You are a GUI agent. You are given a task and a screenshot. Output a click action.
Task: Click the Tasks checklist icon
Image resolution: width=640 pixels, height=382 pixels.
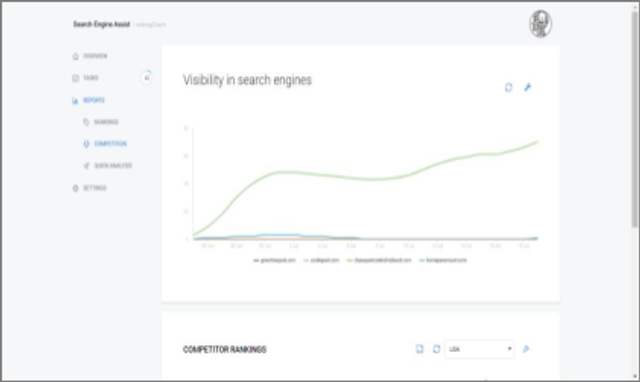75,78
